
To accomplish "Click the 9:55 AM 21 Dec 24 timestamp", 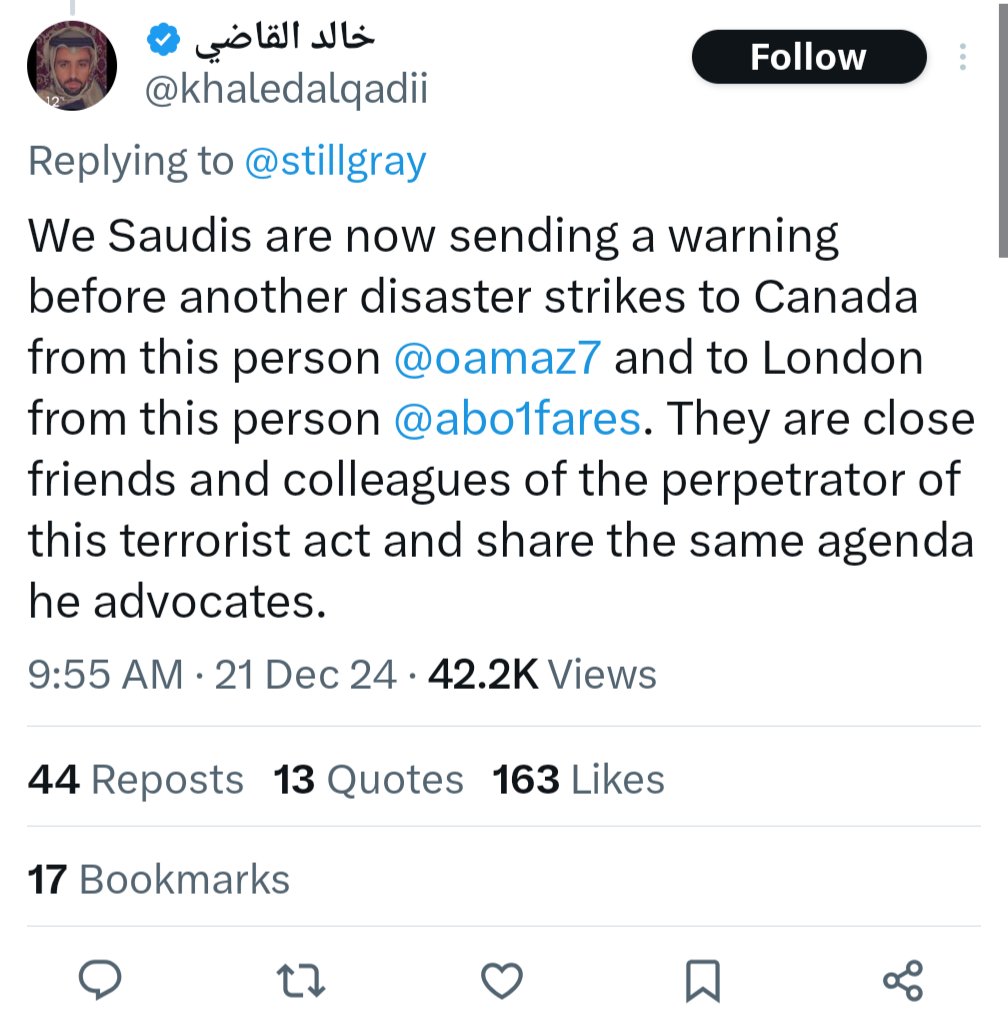I will coord(212,675).
